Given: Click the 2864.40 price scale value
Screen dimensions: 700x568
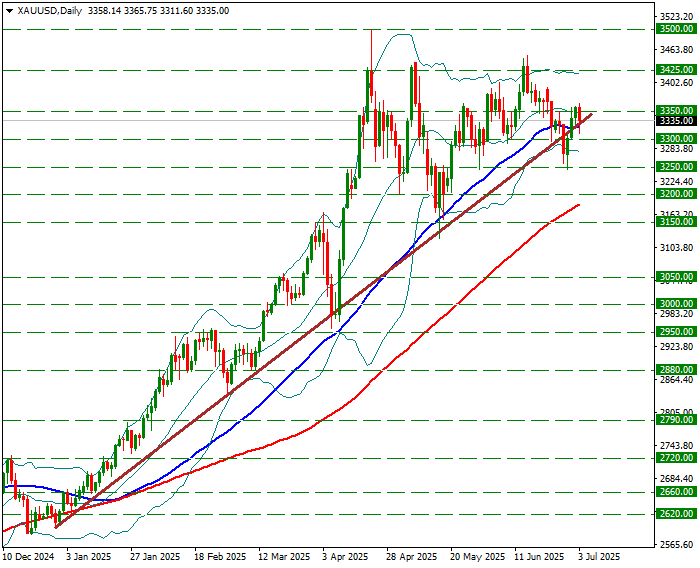Looking at the screenshot, I should [676, 380].
